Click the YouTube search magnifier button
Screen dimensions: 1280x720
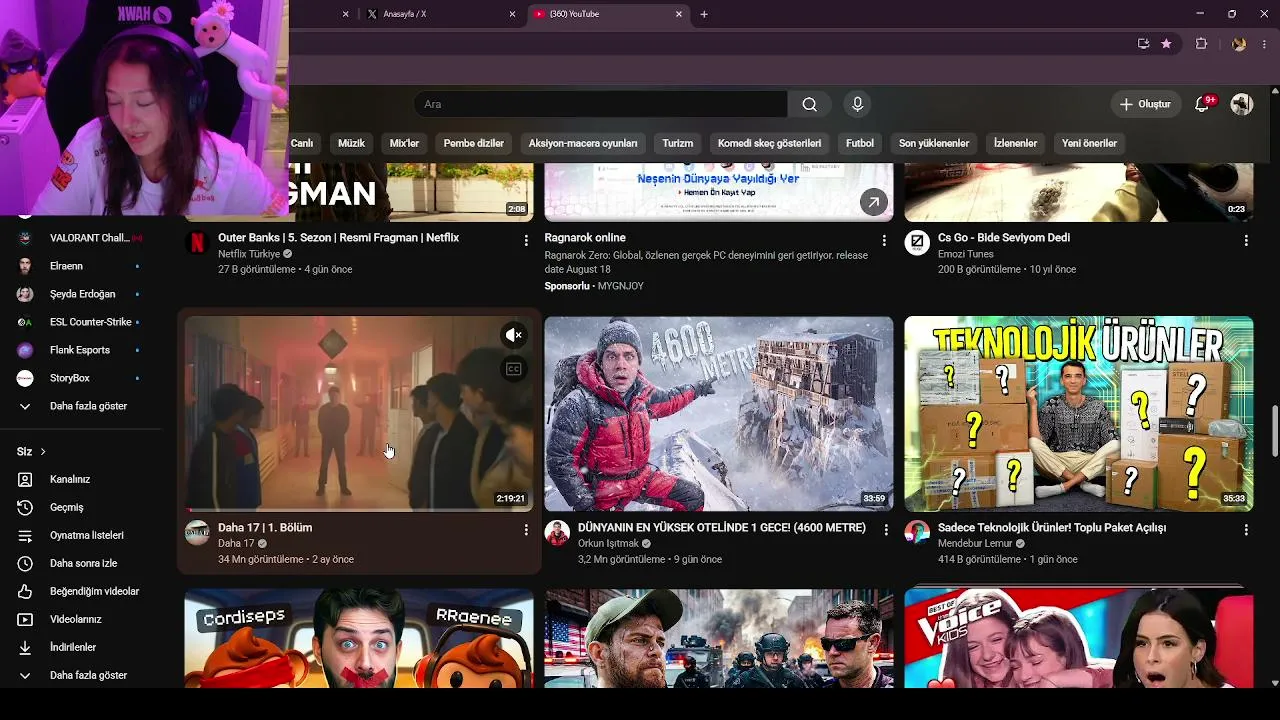pyautogui.click(x=809, y=104)
